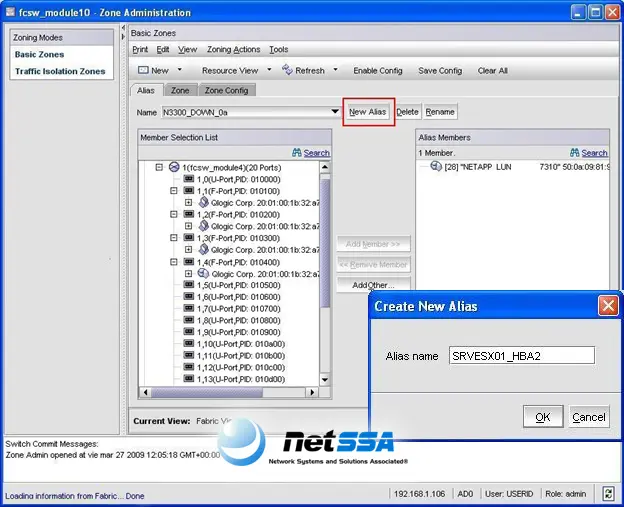
Task: Select the 1,0 U-Port PID 010000 port icon
Action: 189,179
